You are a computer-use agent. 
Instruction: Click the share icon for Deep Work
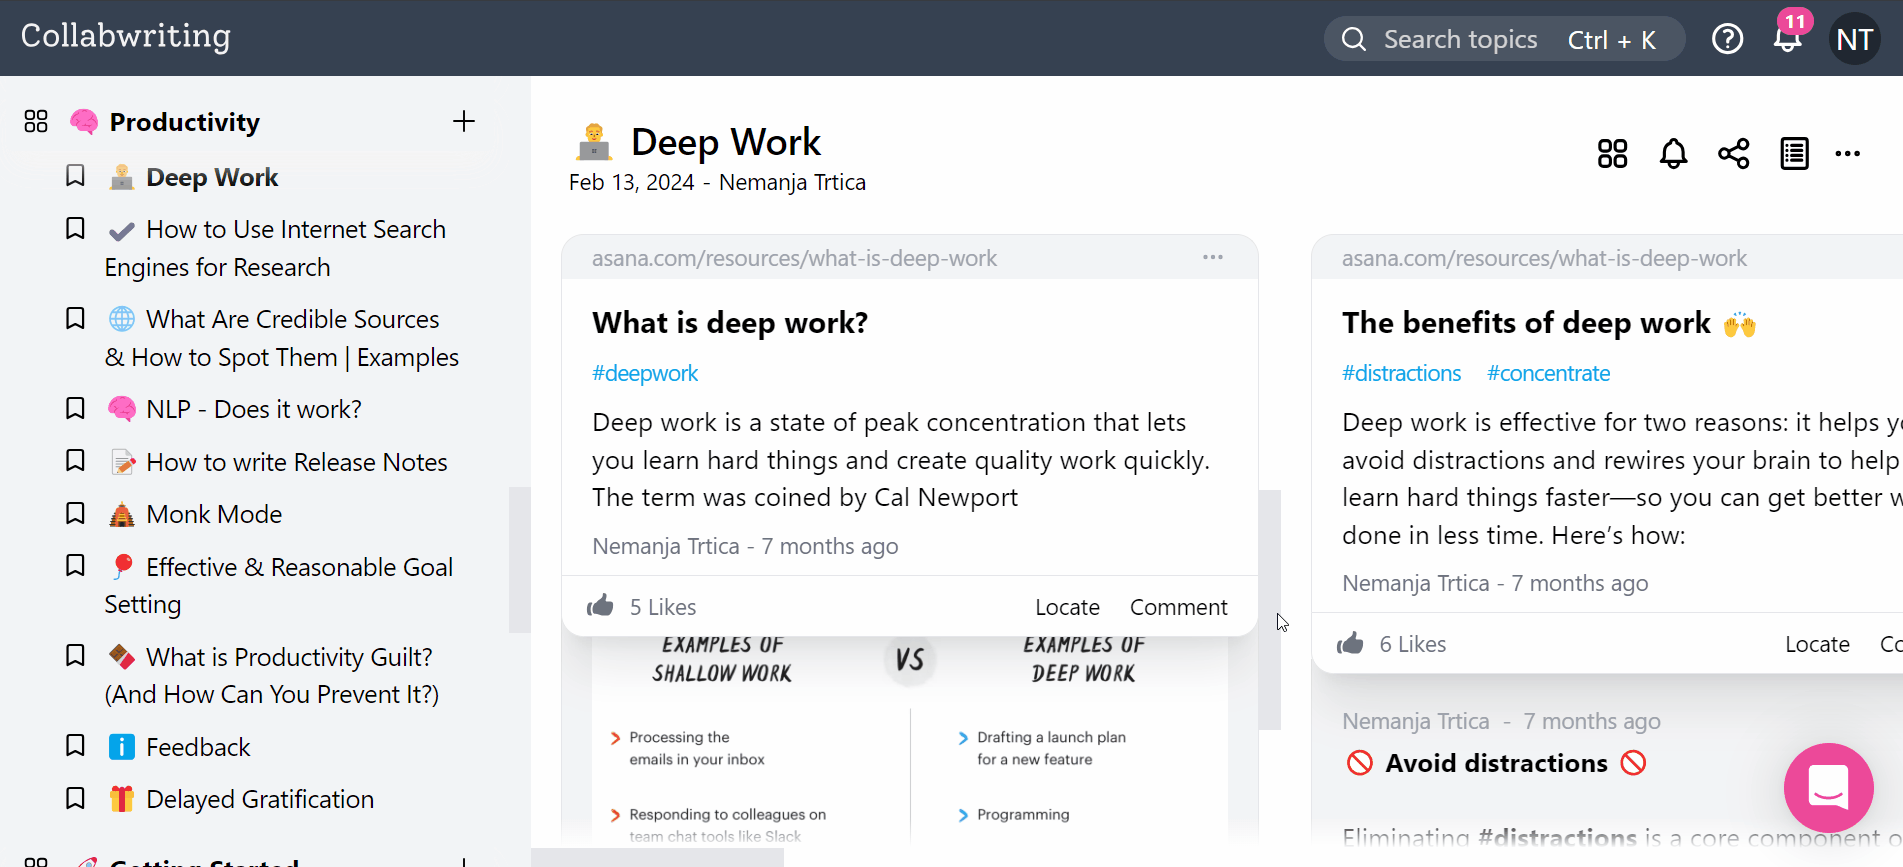click(x=1733, y=154)
